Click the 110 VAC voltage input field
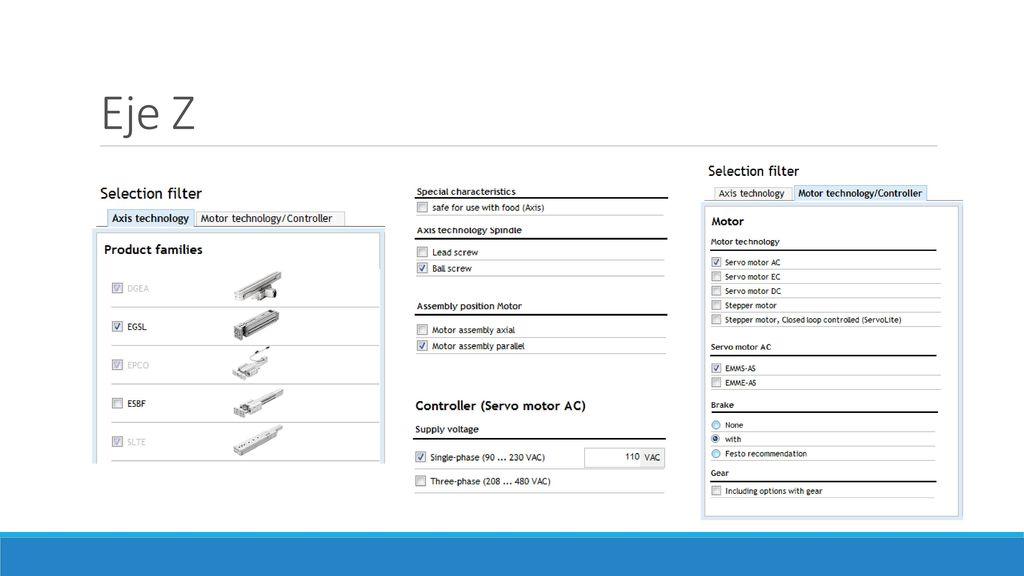Screen dimensions: 1024x576 [624, 457]
